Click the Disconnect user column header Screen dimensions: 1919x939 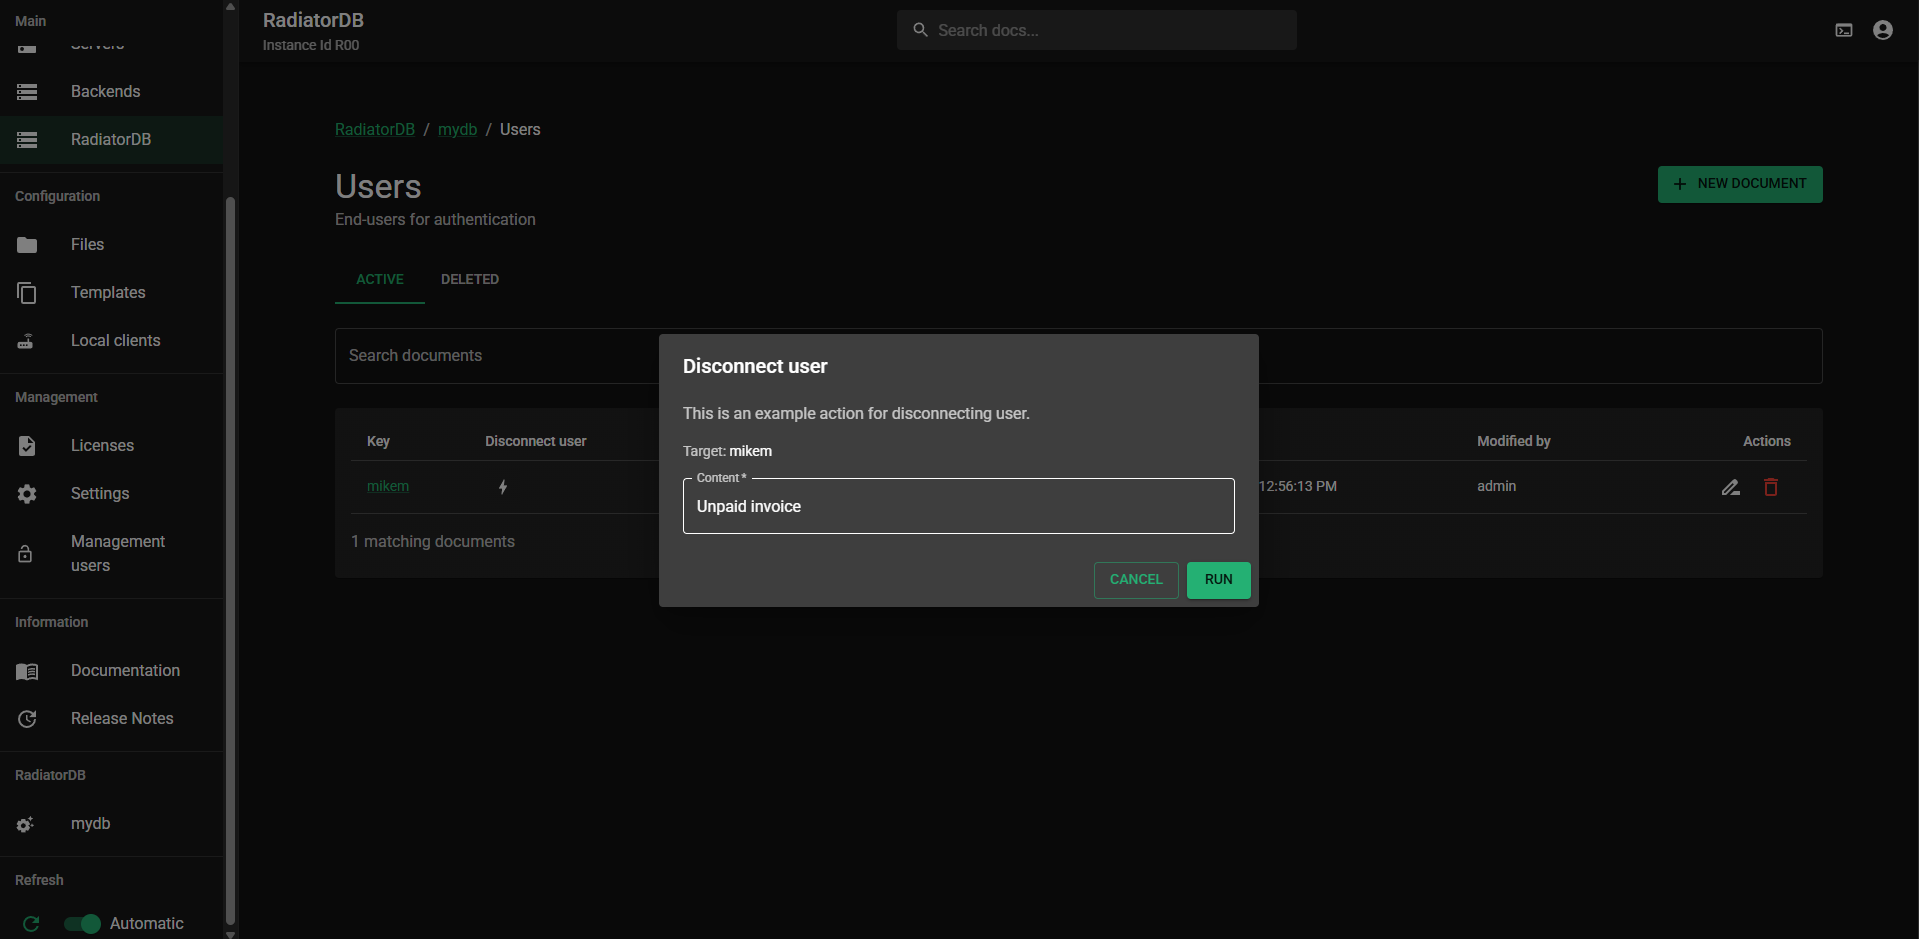point(535,442)
